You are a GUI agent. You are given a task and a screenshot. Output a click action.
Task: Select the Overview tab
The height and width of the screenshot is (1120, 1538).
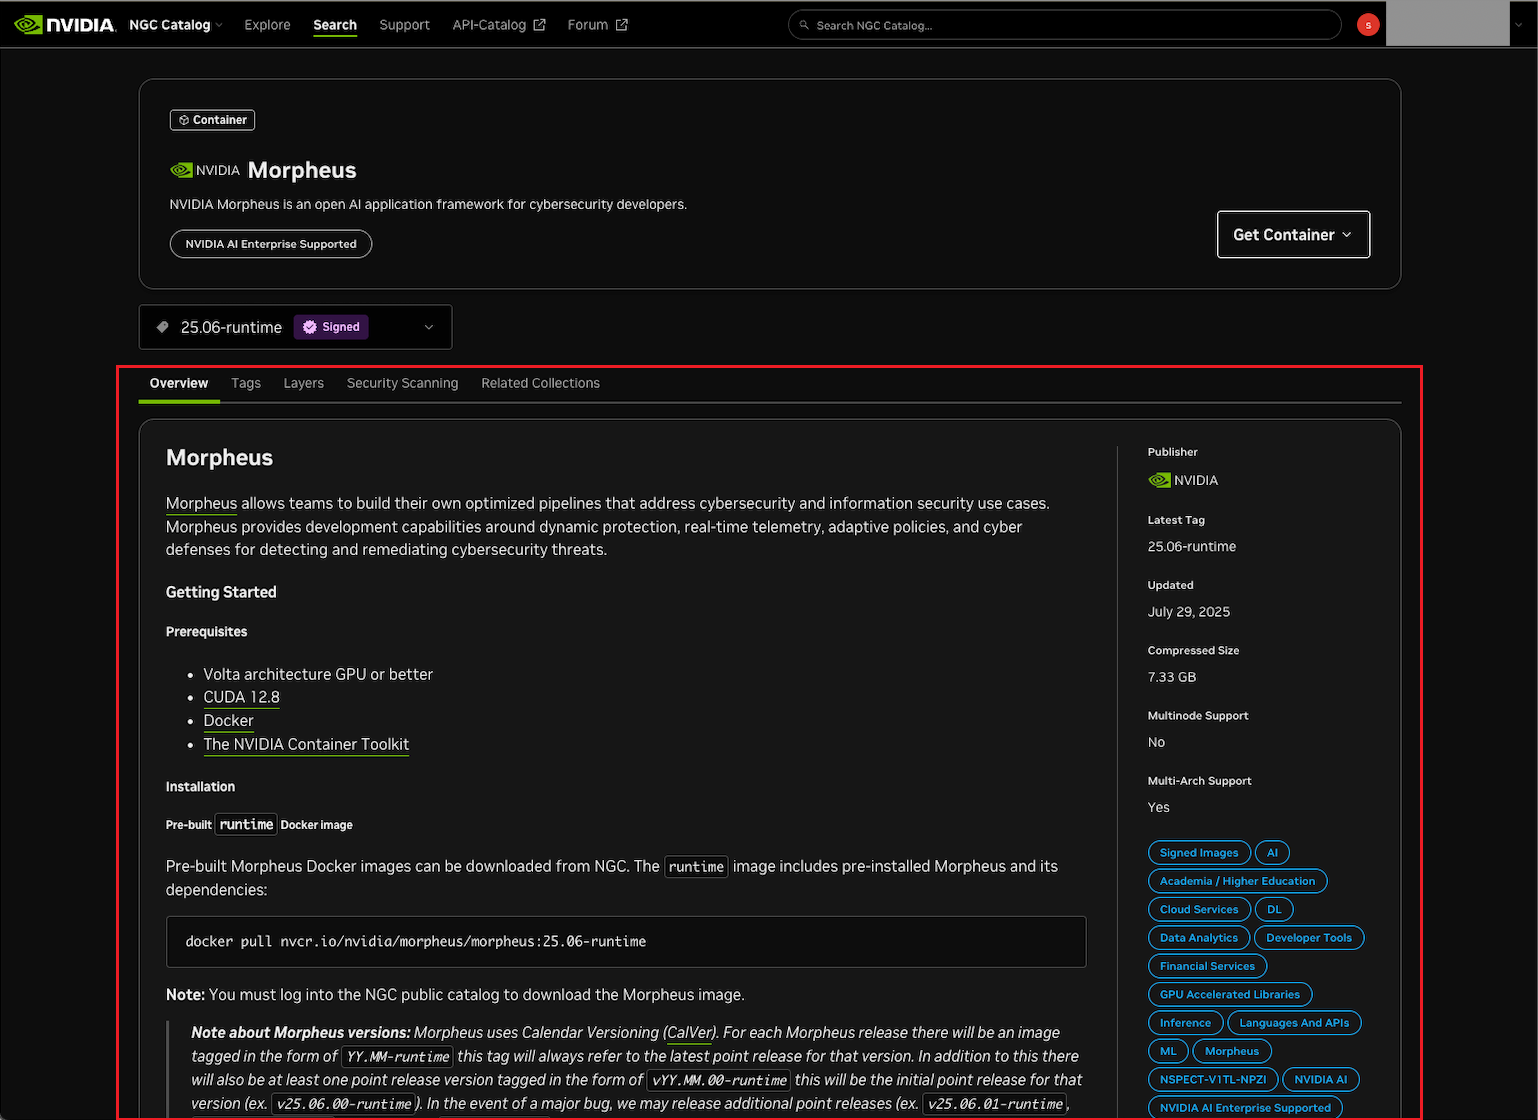[179, 383]
